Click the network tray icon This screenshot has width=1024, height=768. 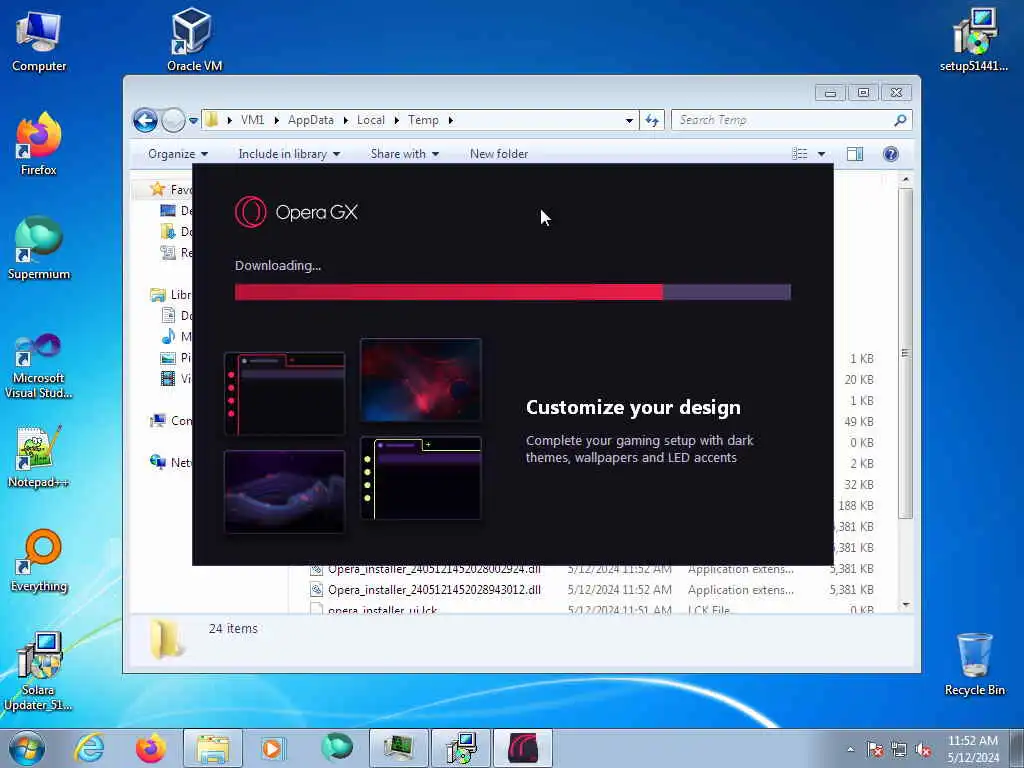(899, 750)
